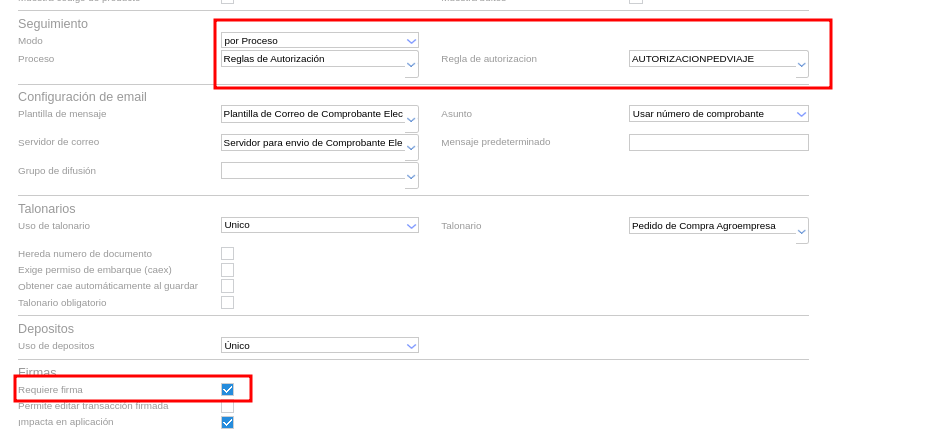This screenshot has height=430, width=933.
Task: Expand Plantilla de mensaje dropdown
Action: point(411,121)
